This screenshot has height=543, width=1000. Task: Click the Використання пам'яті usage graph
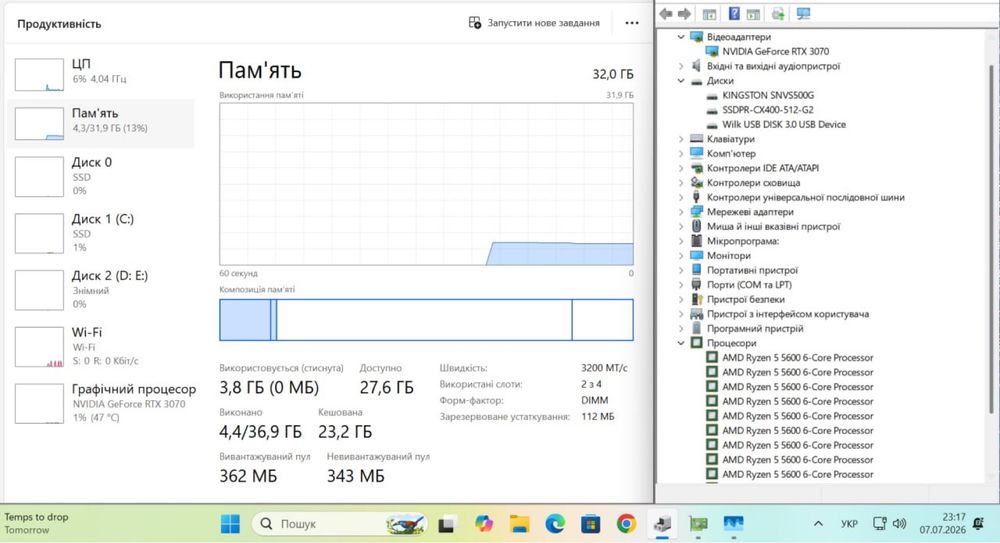click(426, 184)
